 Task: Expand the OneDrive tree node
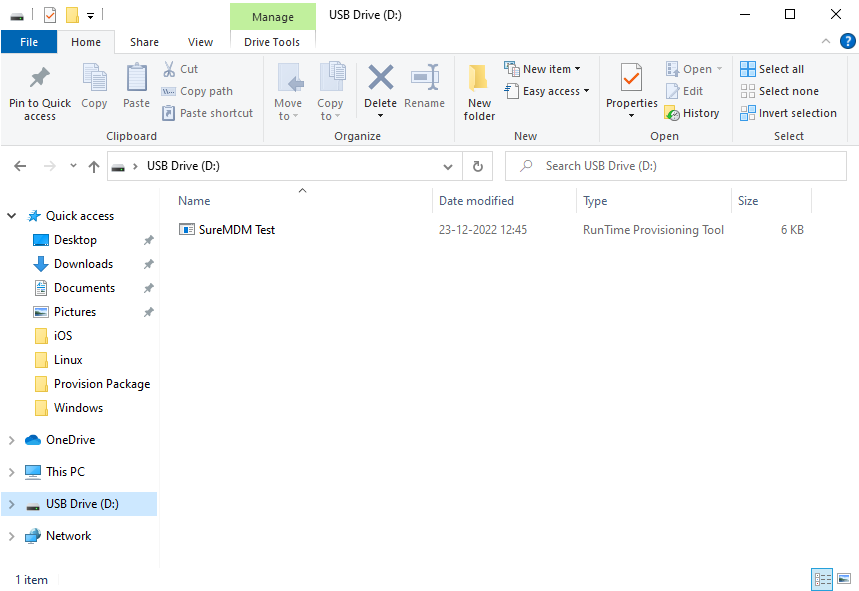click(12, 440)
